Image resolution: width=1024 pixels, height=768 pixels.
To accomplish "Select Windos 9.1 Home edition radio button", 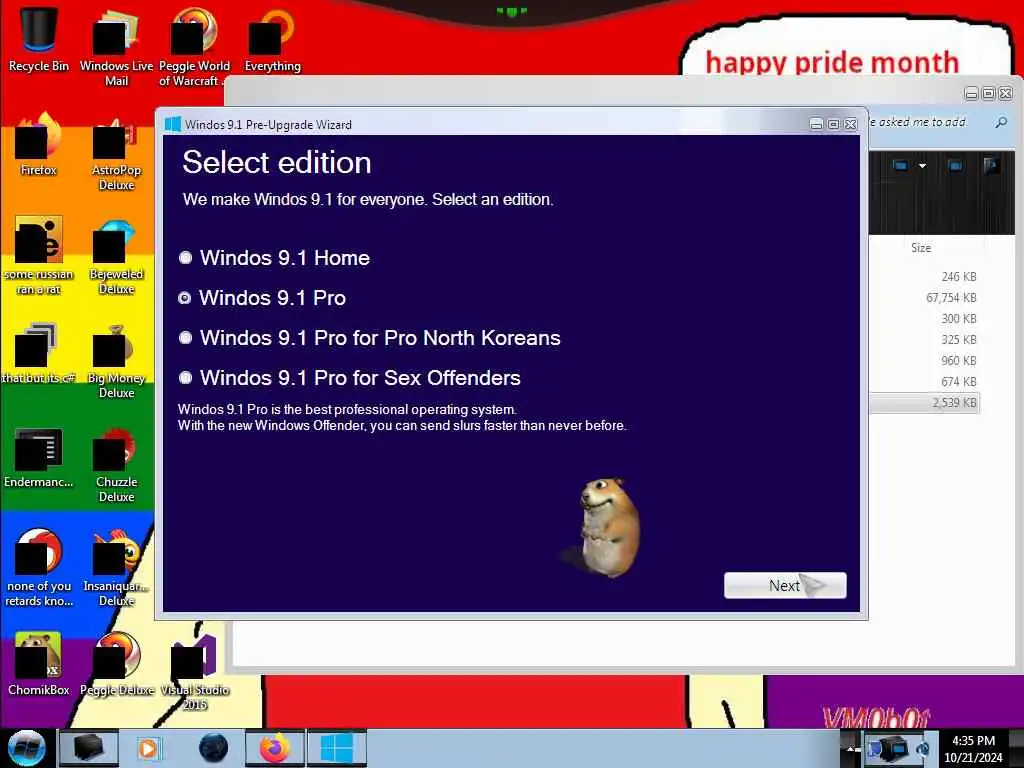I will tap(185, 257).
